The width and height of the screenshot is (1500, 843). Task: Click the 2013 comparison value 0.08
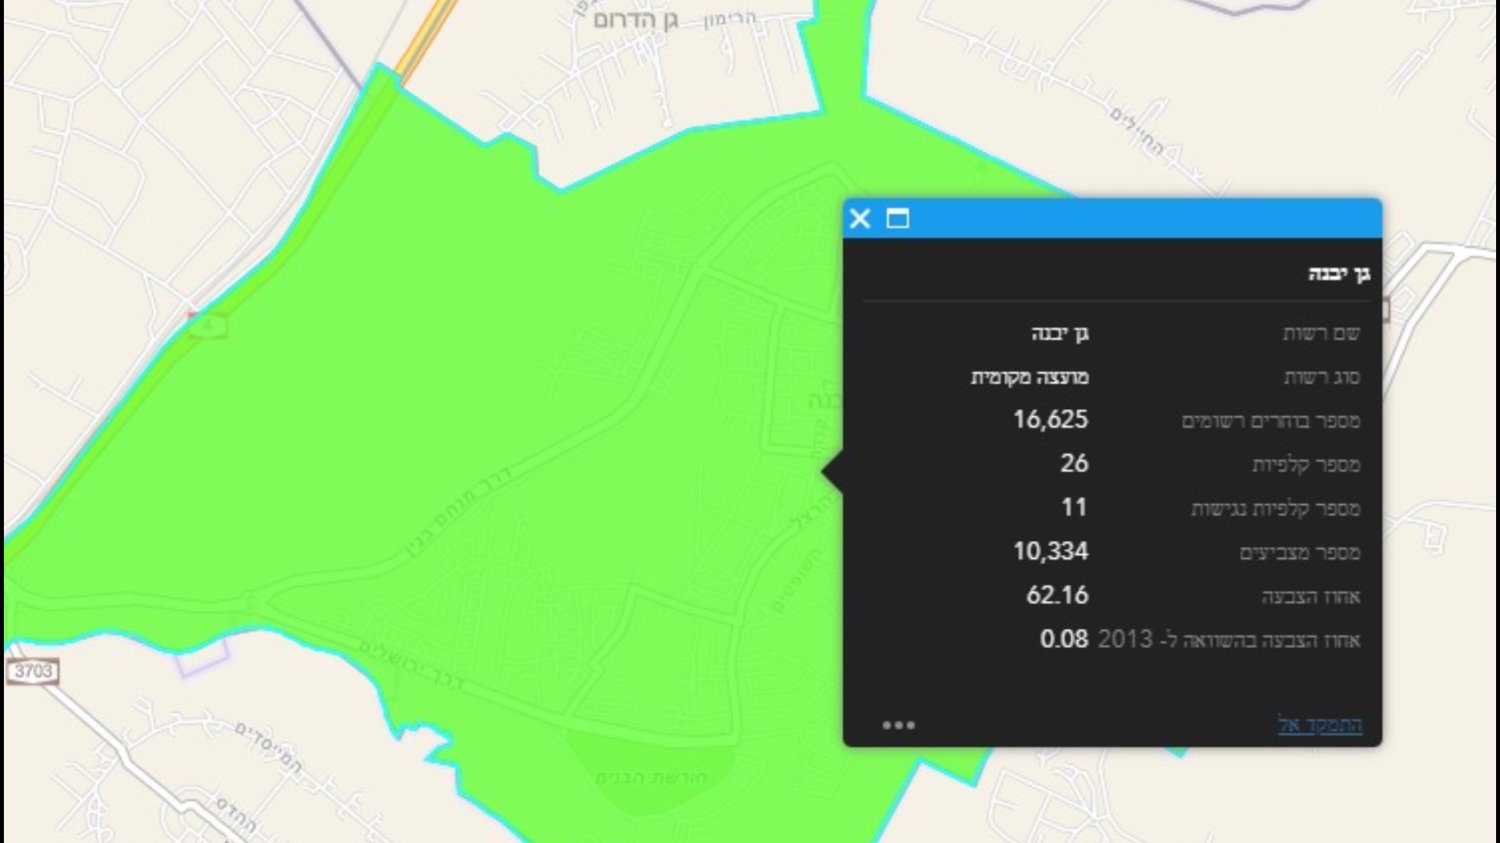pos(1063,639)
